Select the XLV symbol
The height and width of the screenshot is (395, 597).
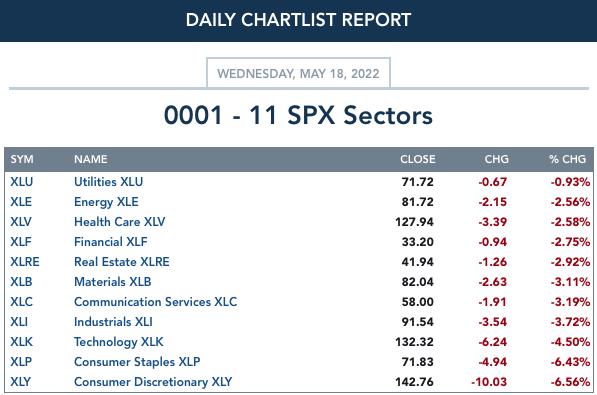[21, 222]
